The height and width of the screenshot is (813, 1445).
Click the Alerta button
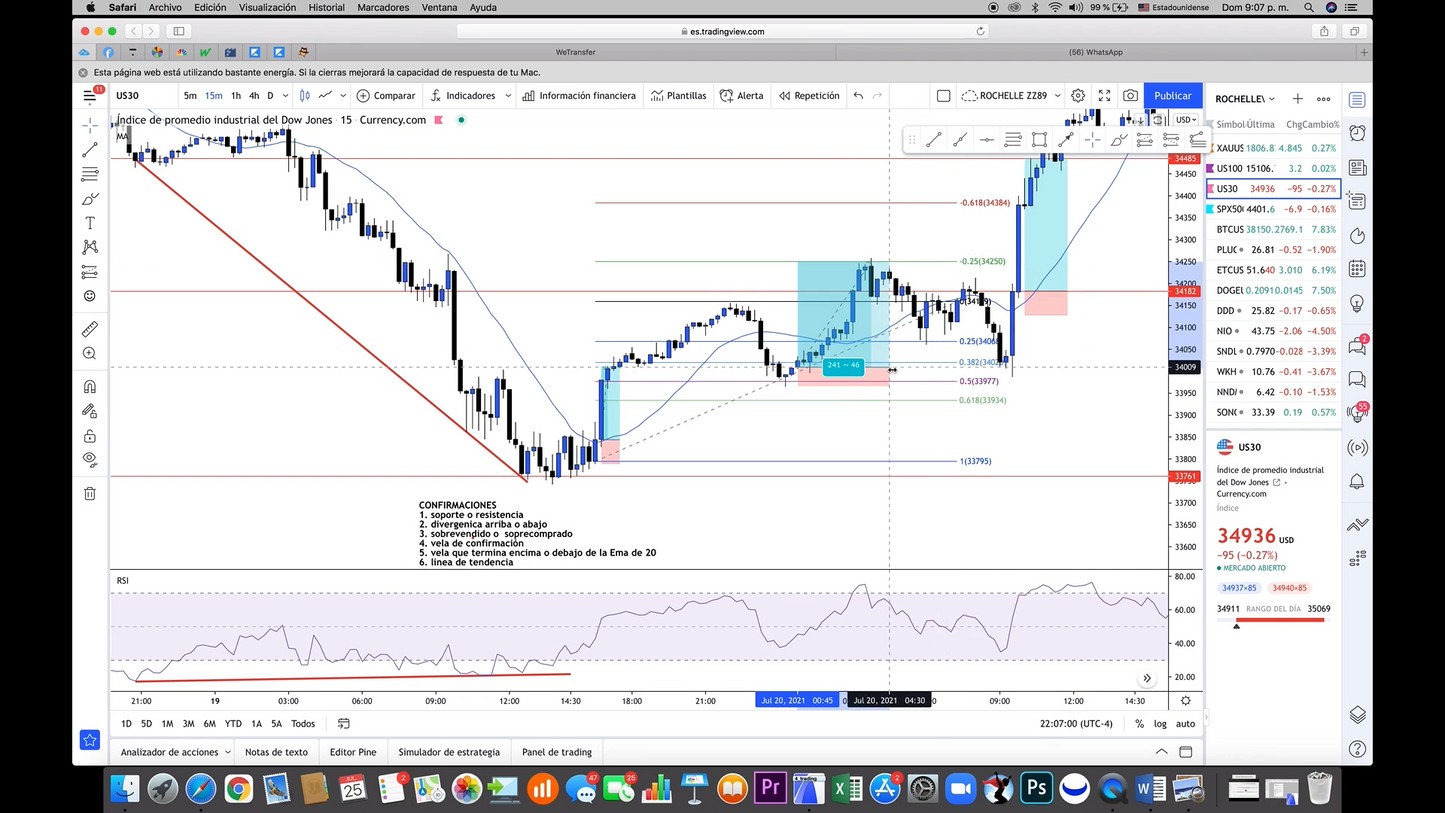(x=742, y=96)
